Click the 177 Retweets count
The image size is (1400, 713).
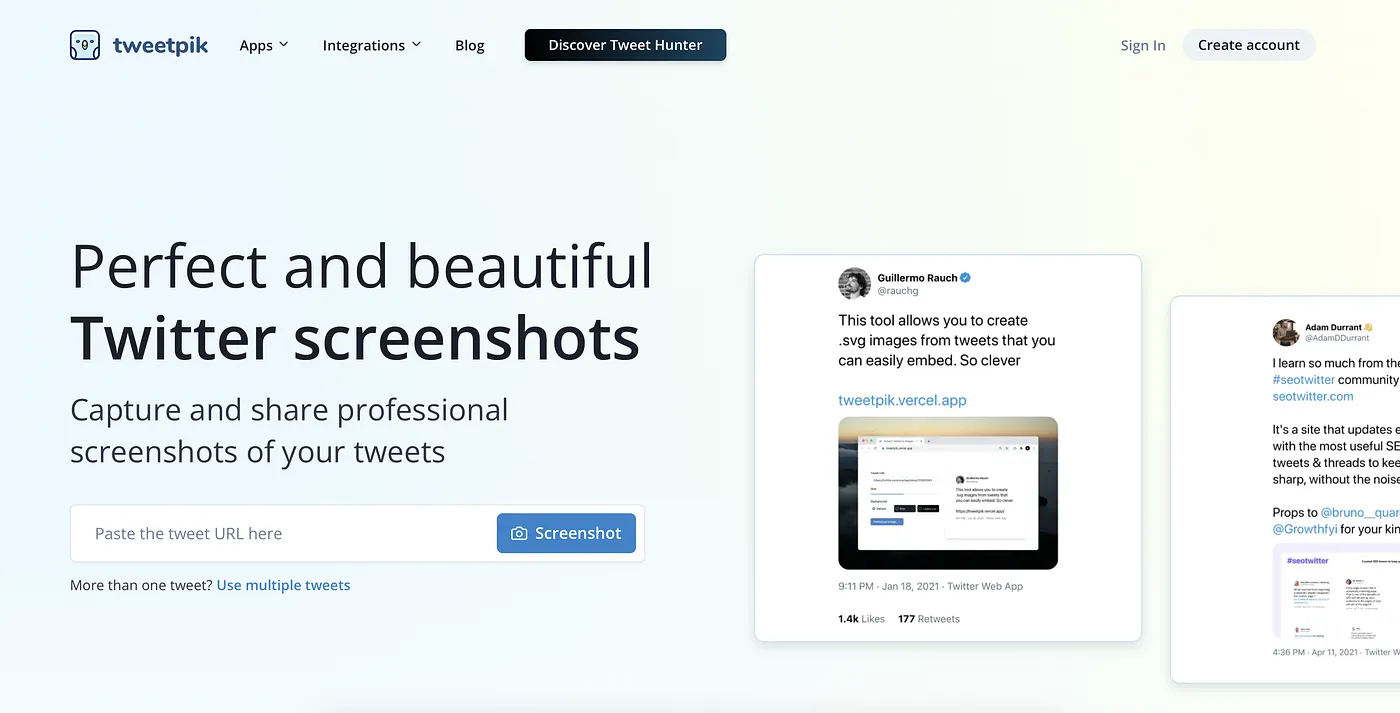[929, 619]
